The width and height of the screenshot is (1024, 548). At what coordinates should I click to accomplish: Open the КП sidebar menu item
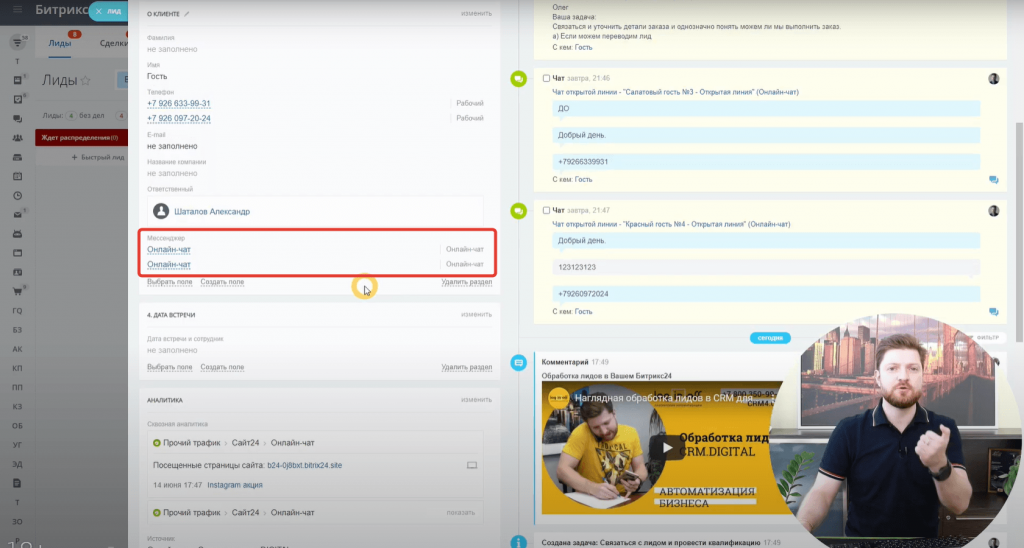coord(18,368)
